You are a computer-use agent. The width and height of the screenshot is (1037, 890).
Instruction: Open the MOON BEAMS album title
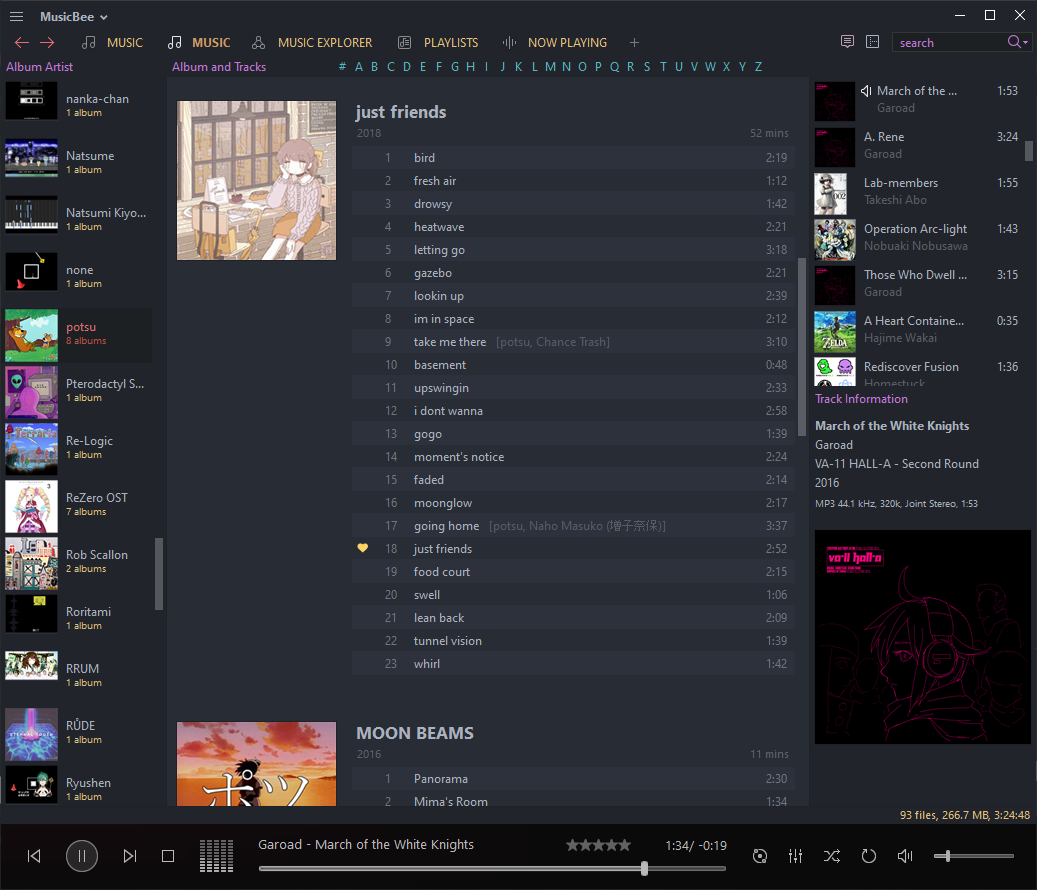click(415, 733)
